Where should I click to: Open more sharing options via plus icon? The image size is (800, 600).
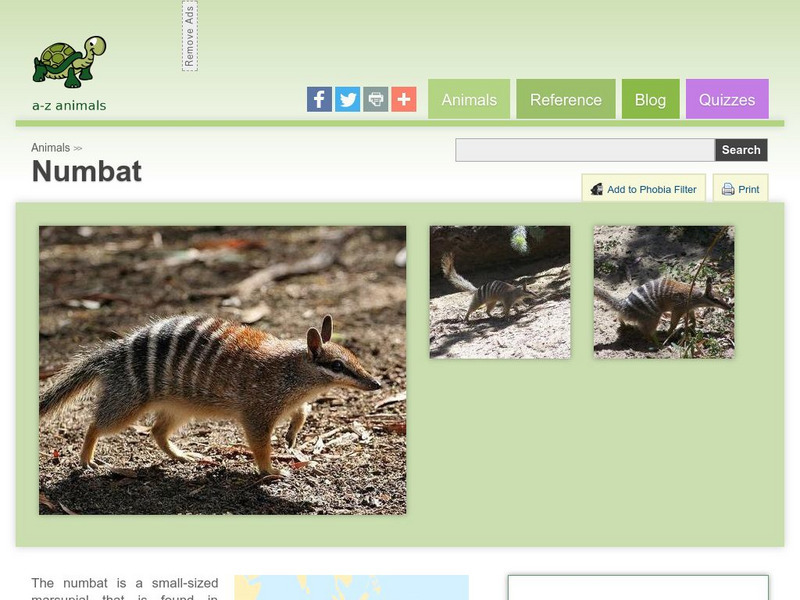403,99
